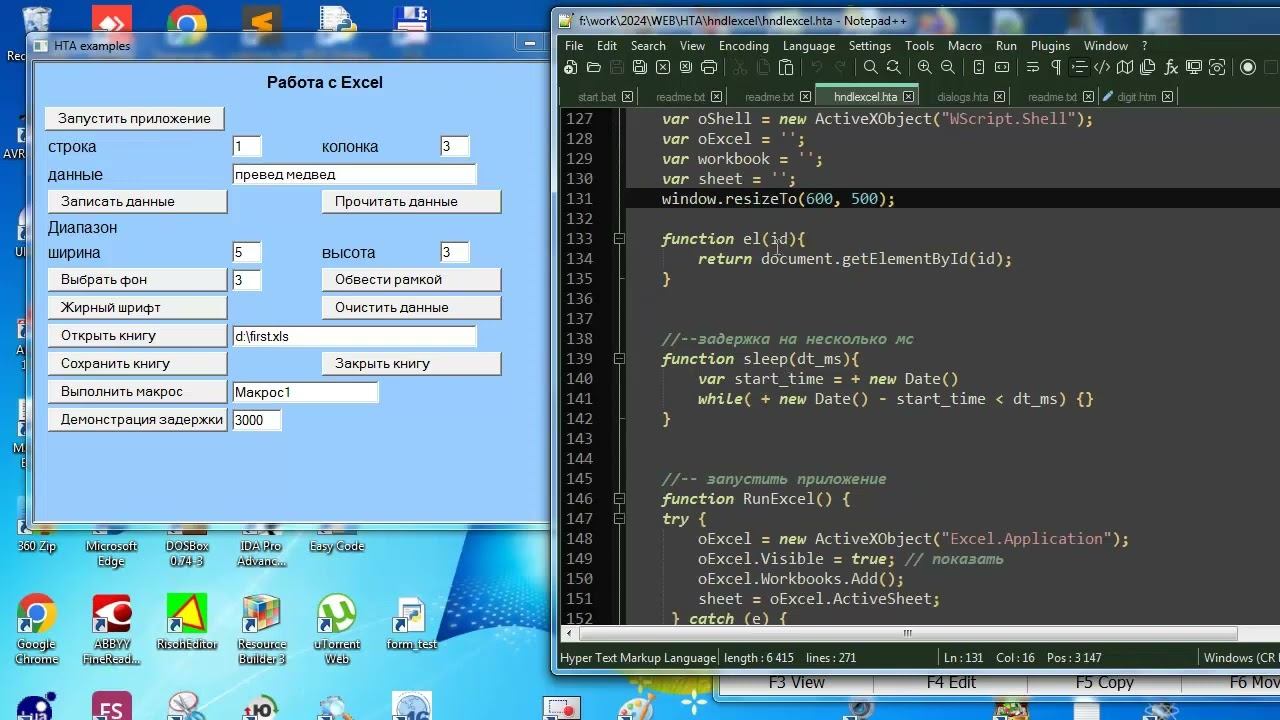Switch to the dialogs.hta tab
The width and height of the screenshot is (1280, 720).
[x=963, y=97]
